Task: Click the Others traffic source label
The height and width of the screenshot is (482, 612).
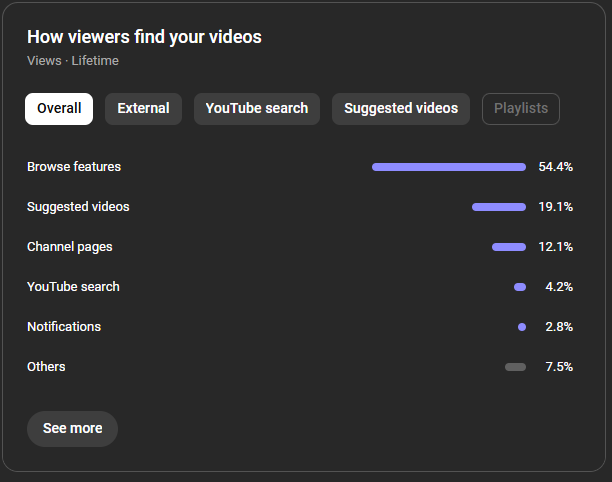Action: point(46,367)
